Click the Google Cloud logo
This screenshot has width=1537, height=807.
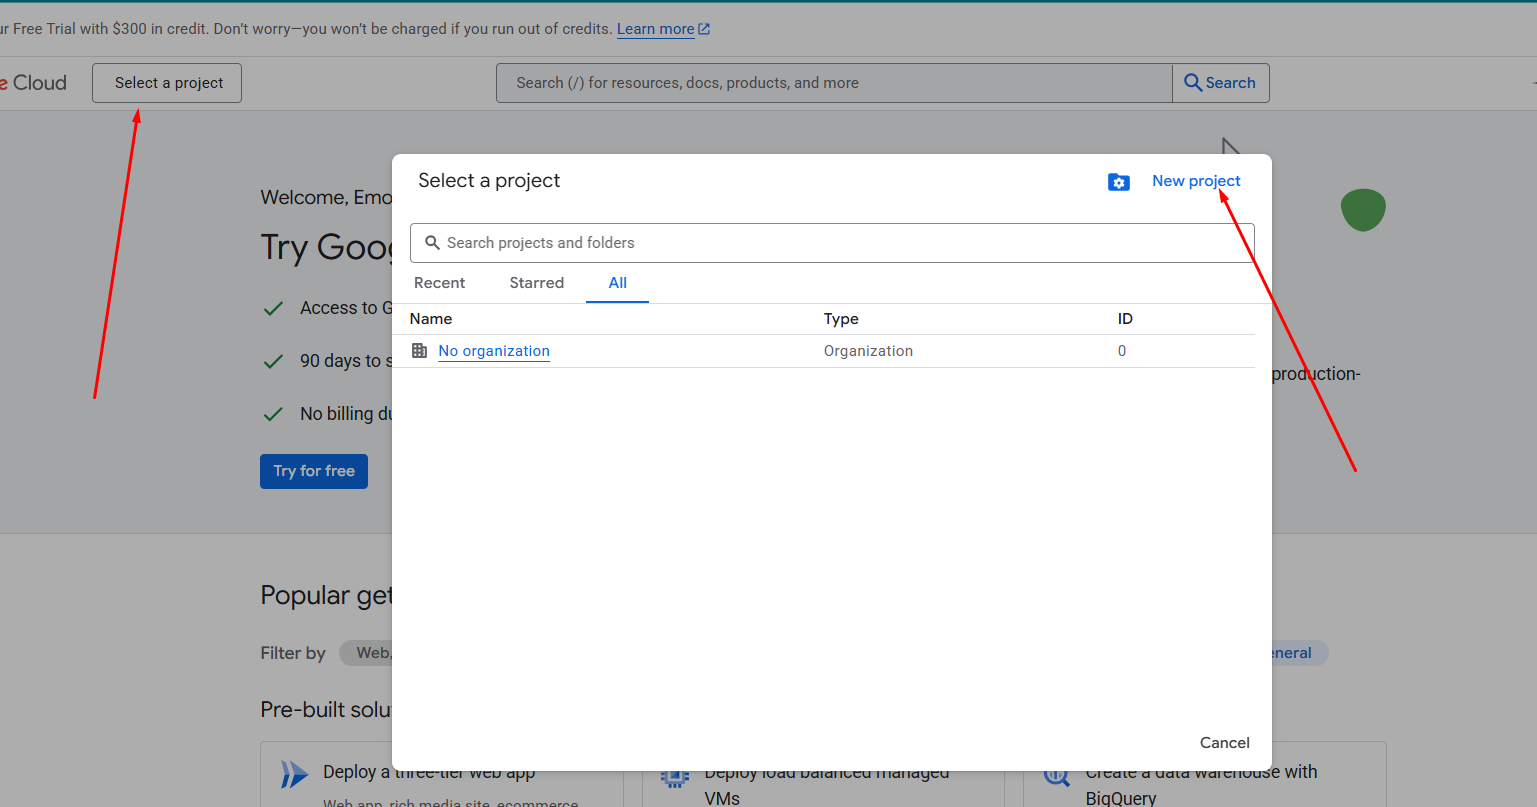pyautogui.click(x=34, y=83)
